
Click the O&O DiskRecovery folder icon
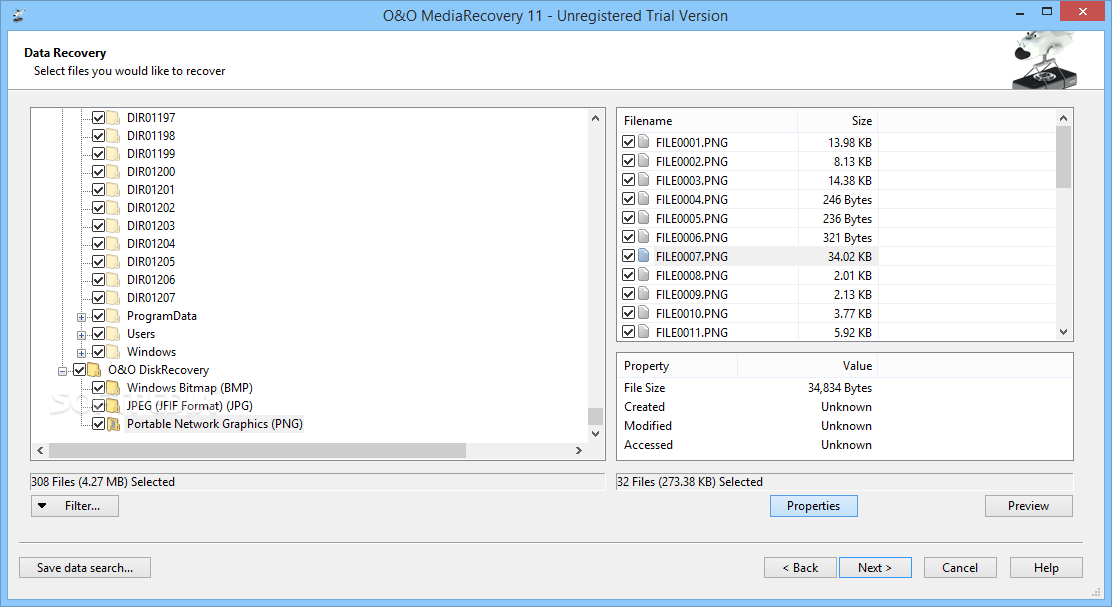pyautogui.click(x=94, y=370)
